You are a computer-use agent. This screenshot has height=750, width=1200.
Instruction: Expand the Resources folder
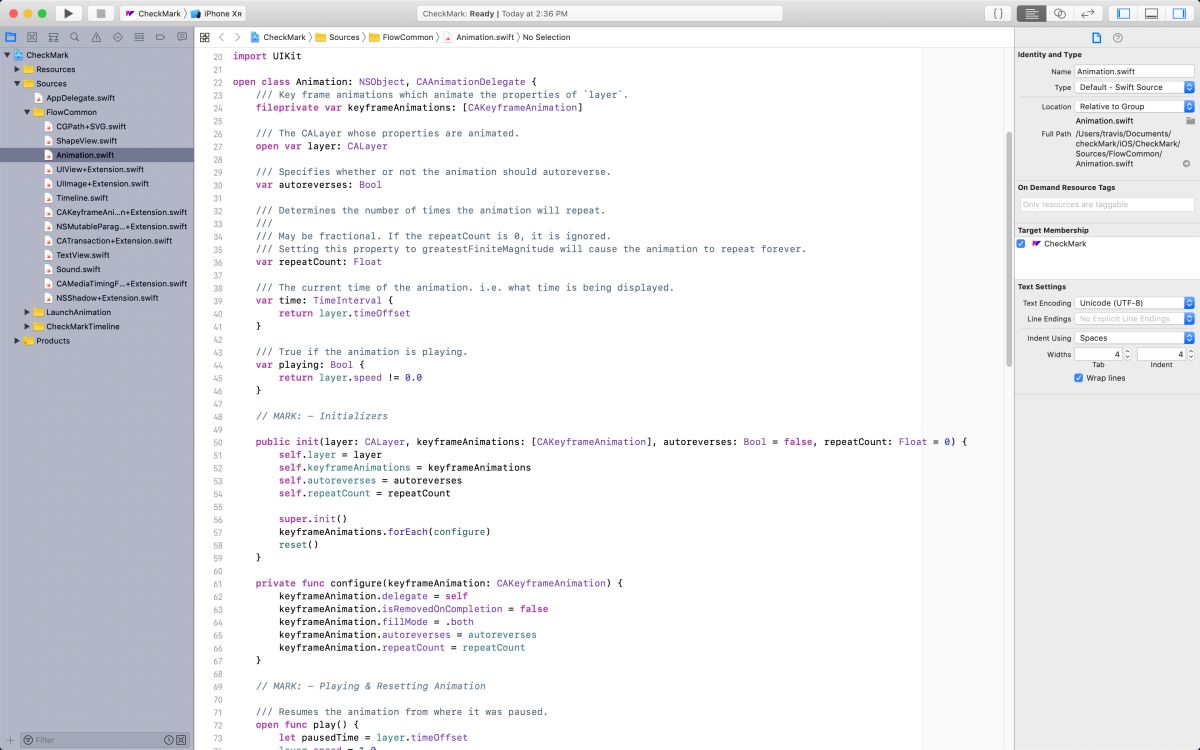(17, 69)
